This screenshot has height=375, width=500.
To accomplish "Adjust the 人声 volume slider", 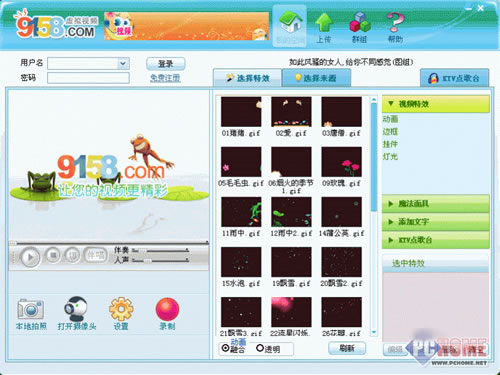I will pos(160,260).
